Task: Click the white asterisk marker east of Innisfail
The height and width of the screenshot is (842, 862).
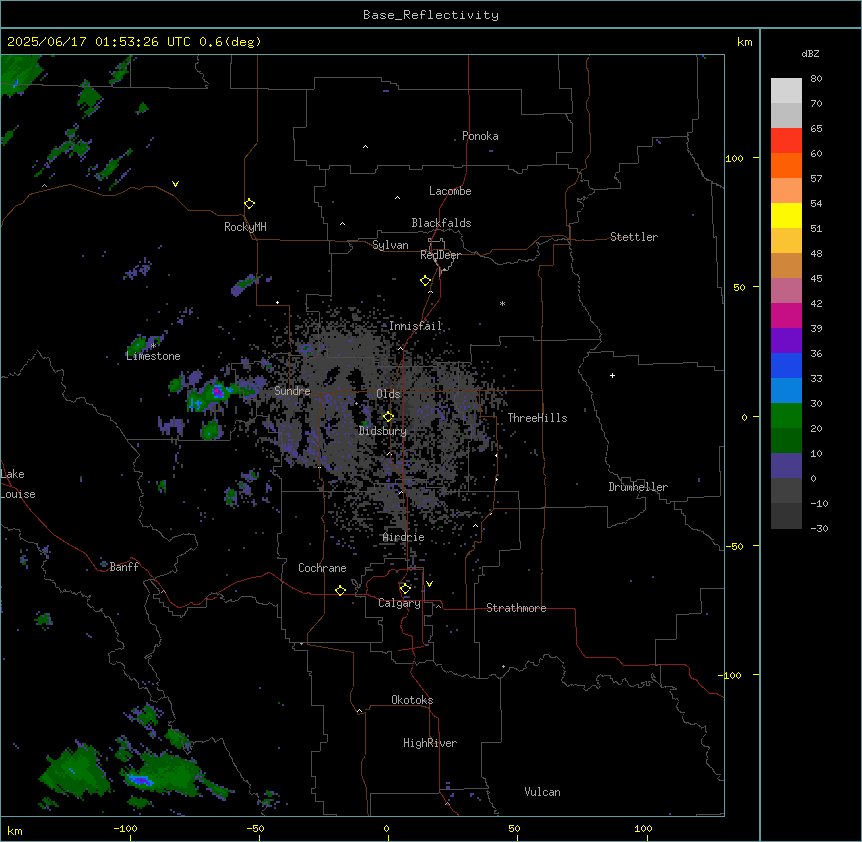Action: [x=502, y=303]
